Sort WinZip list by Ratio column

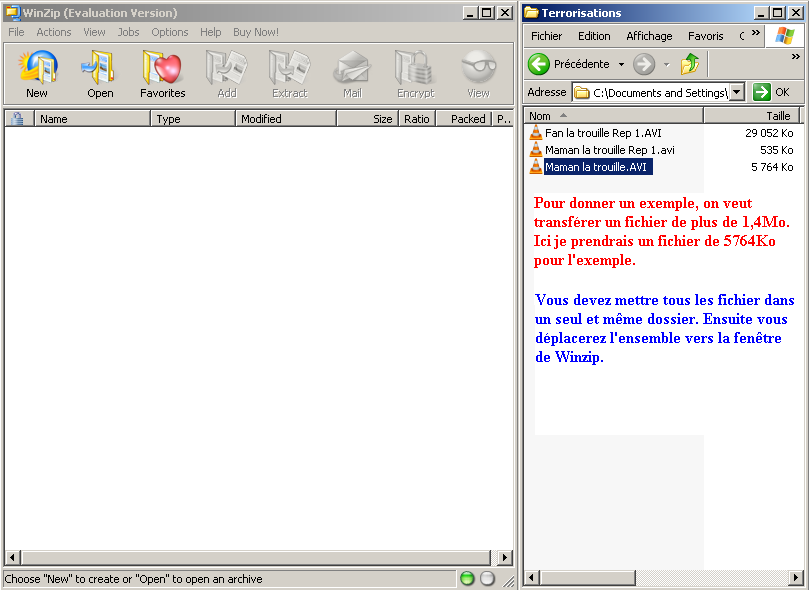click(417, 119)
